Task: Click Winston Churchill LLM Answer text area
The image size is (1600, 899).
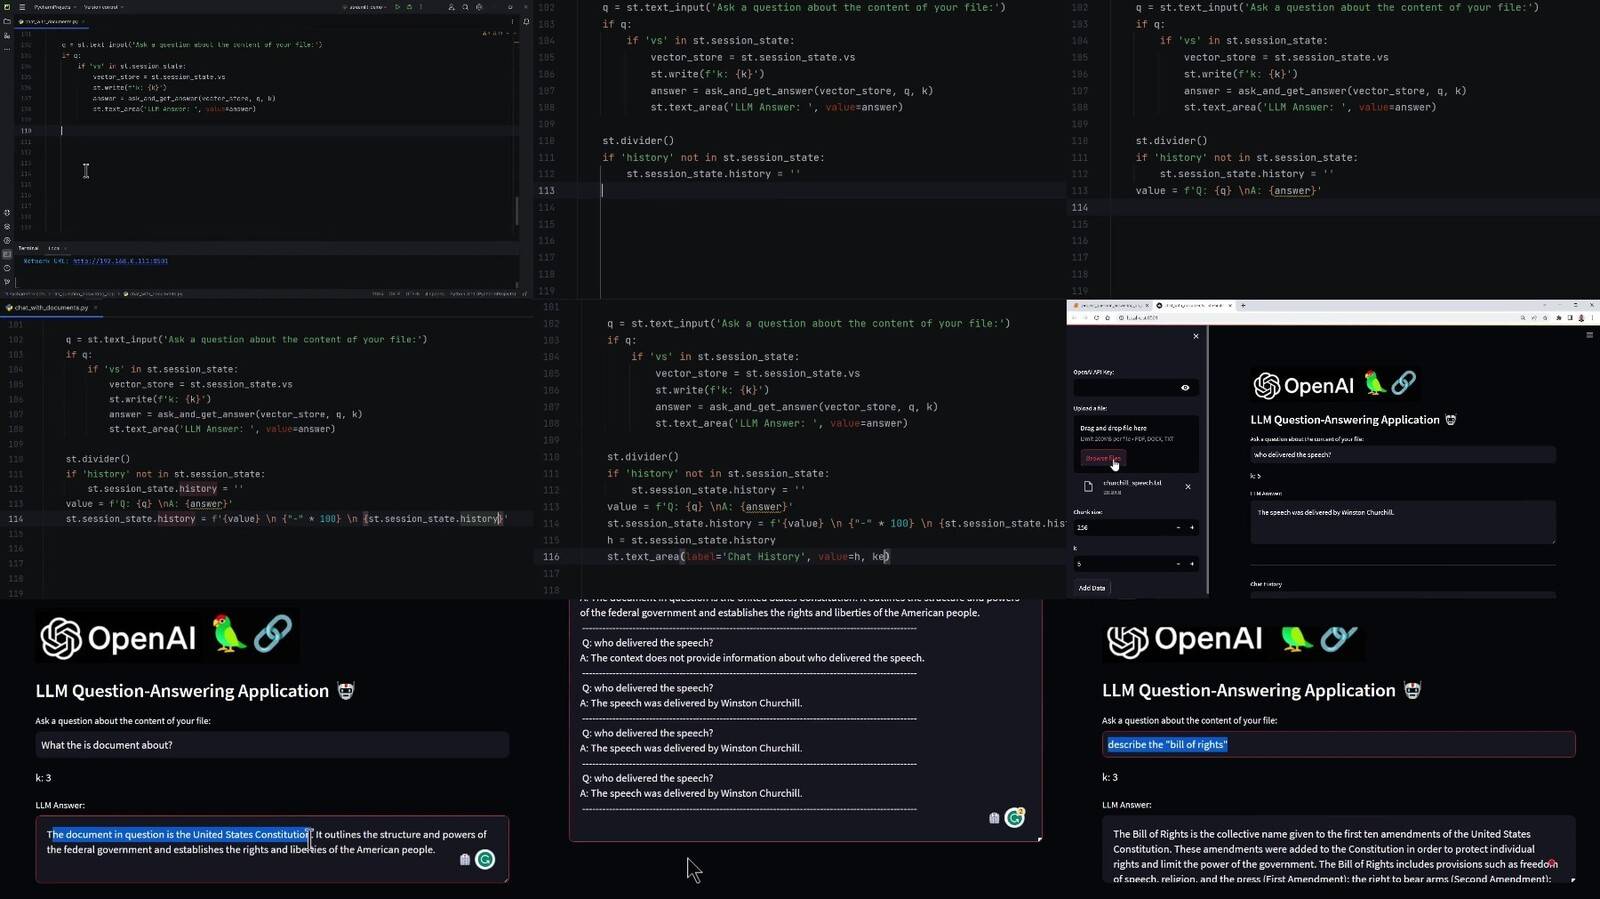Action: (1402, 522)
